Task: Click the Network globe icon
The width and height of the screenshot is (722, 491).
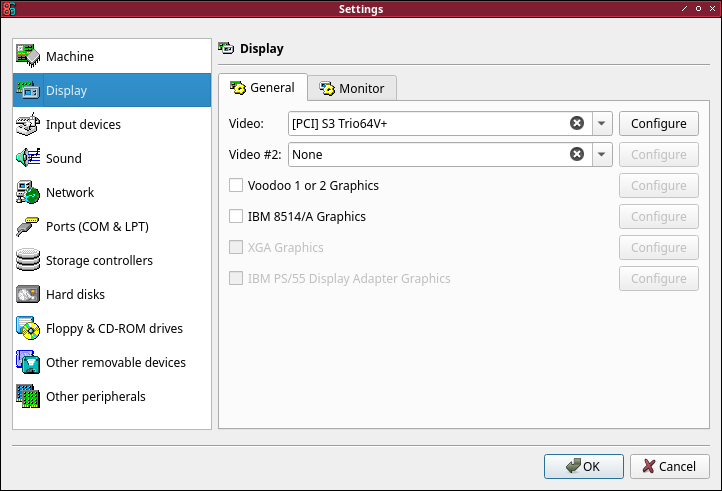Action: click(28, 192)
